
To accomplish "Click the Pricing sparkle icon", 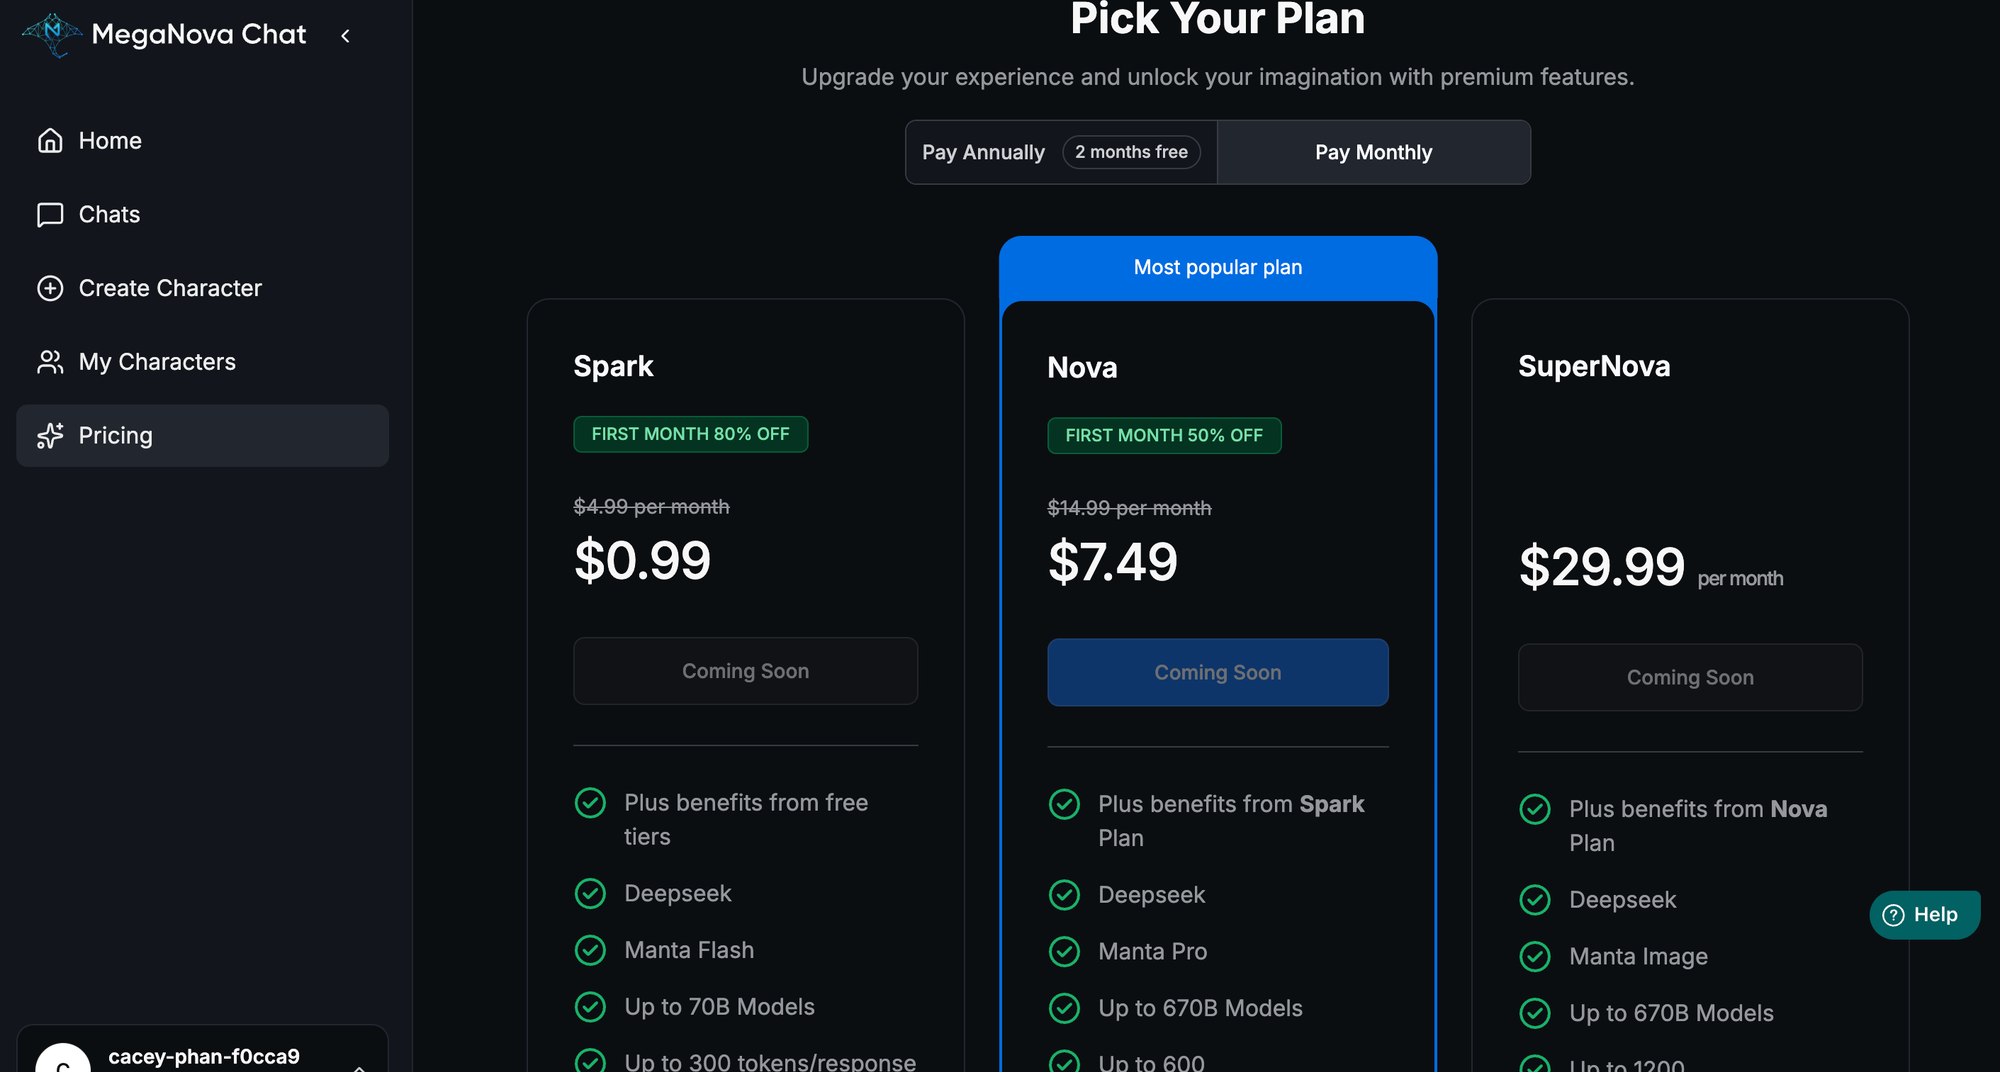I will pos(50,436).
